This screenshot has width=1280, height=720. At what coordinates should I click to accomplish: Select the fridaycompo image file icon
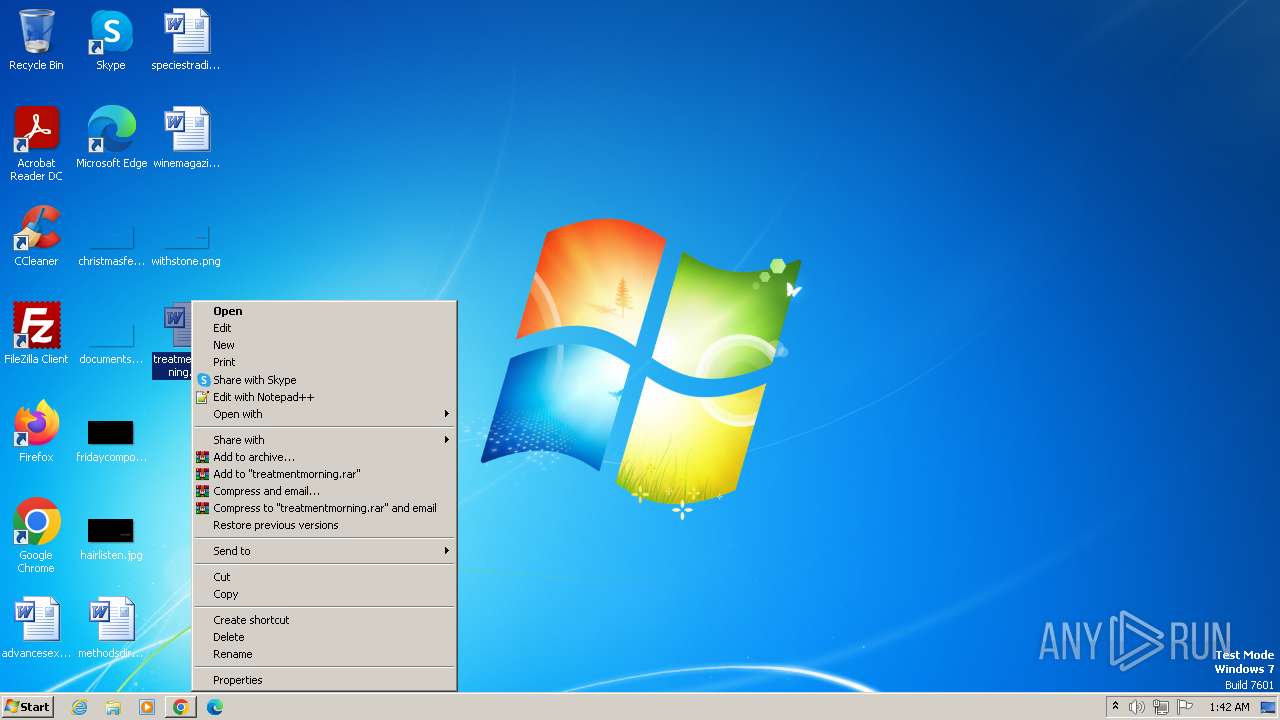pos(111,440)
